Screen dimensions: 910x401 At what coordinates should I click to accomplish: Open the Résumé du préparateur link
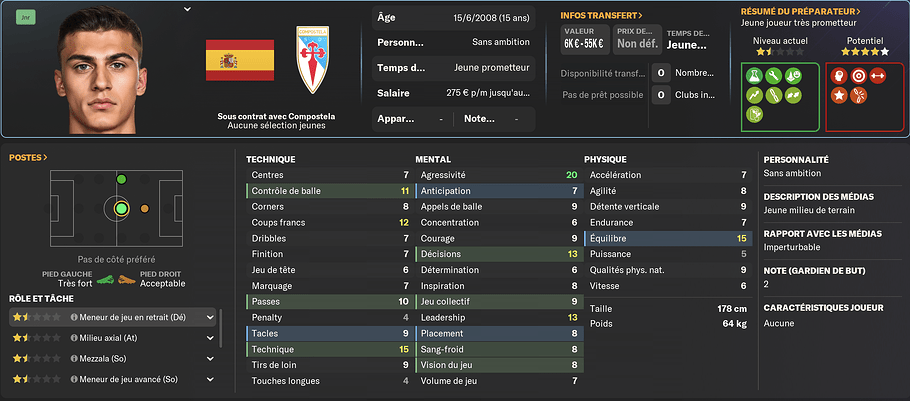[x=801, y=11]
